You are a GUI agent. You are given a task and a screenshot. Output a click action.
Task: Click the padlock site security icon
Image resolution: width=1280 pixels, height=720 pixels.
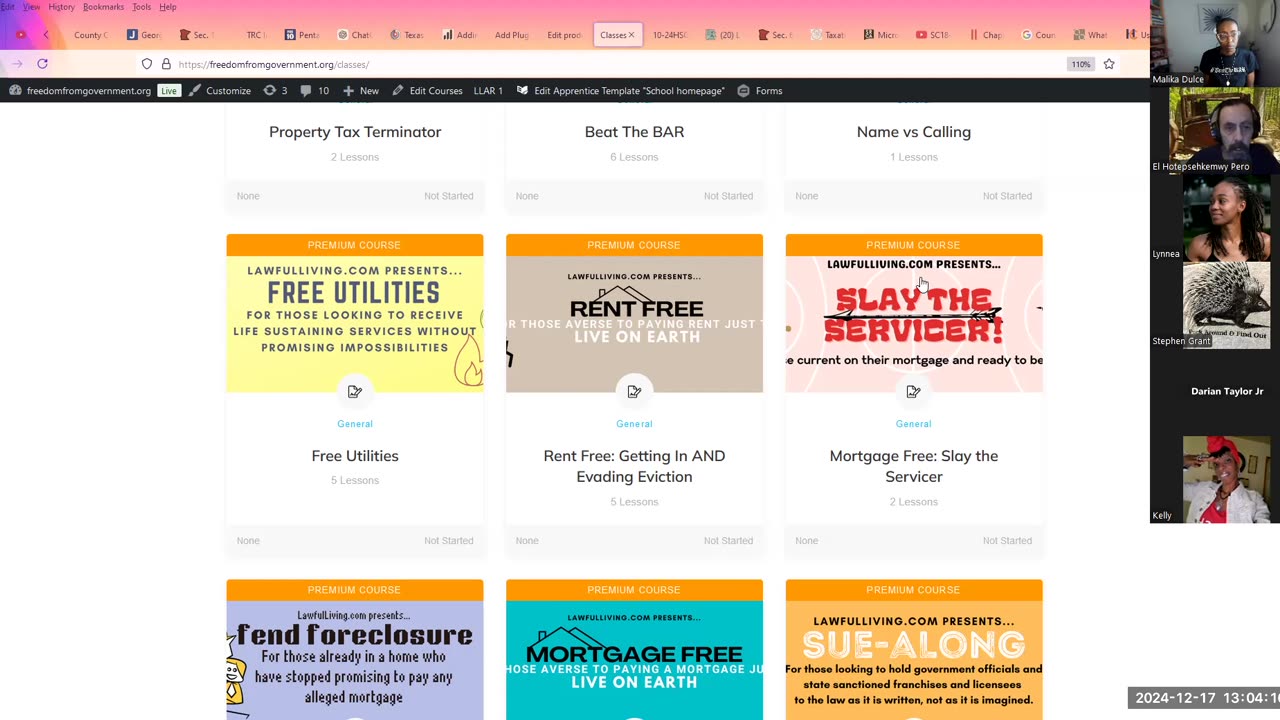click(x=166, y=64)
